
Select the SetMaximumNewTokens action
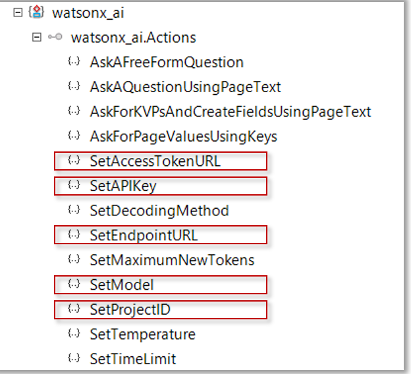[172, 260]
